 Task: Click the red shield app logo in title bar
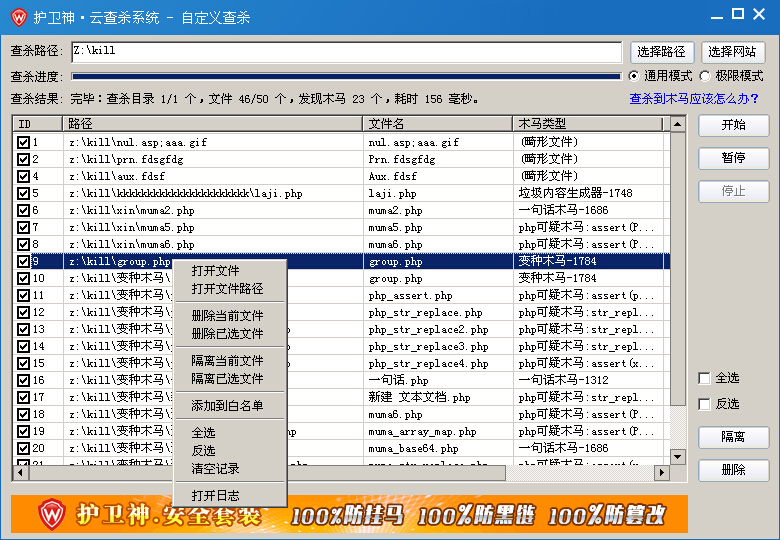(19, 17)
